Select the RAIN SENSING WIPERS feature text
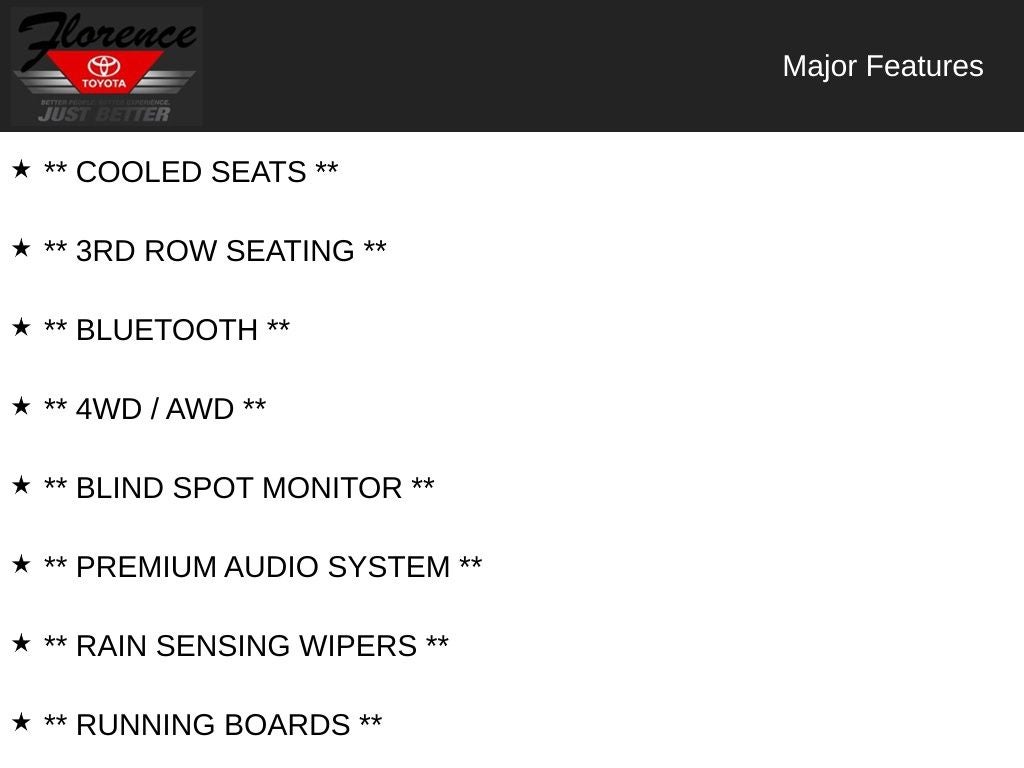Screen dimensions: 1024x768 pyautogui.click(x=246, y=646)
